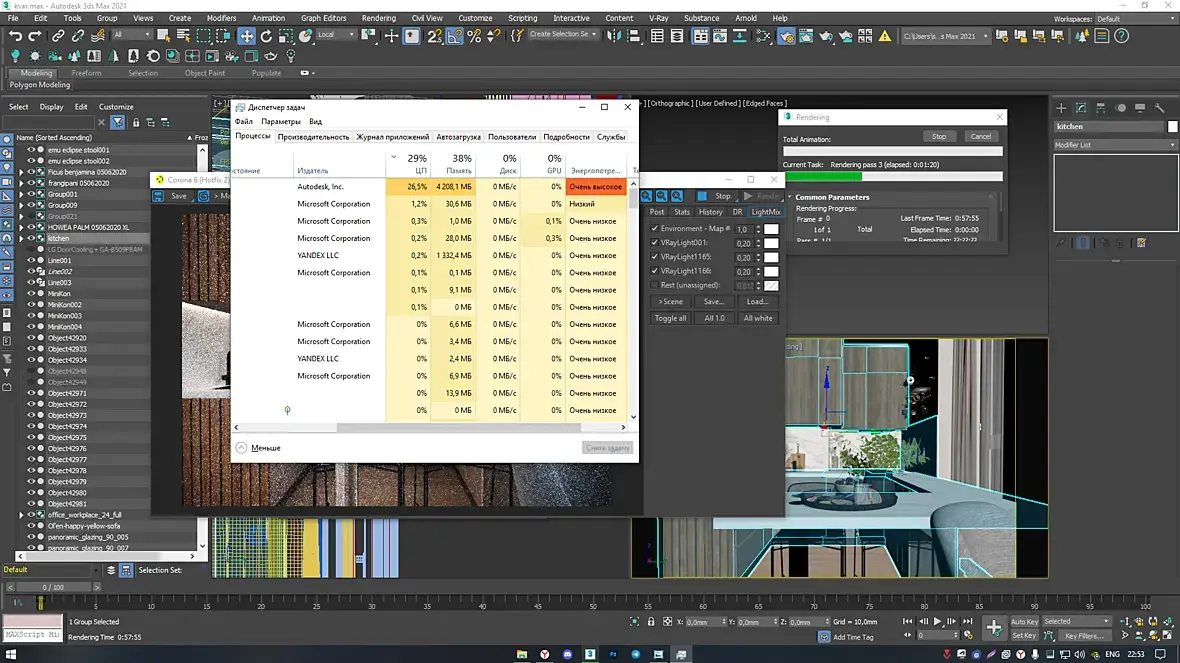Toggle the Angle Snap icon

tap(455, 35)
